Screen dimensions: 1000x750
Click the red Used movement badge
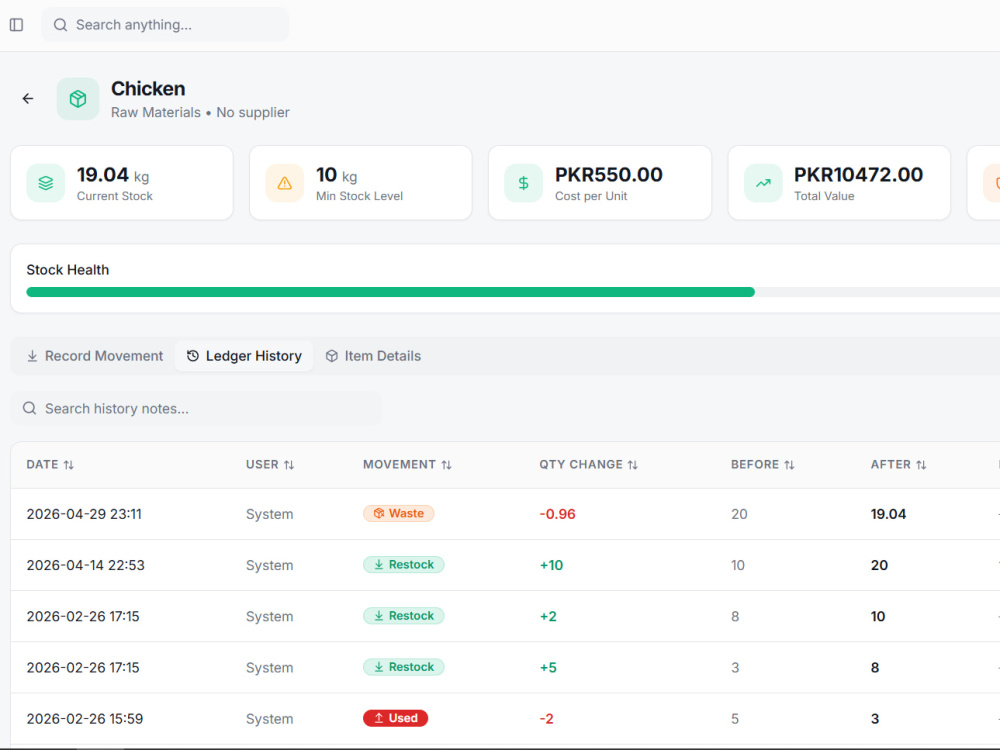(395, 718)
